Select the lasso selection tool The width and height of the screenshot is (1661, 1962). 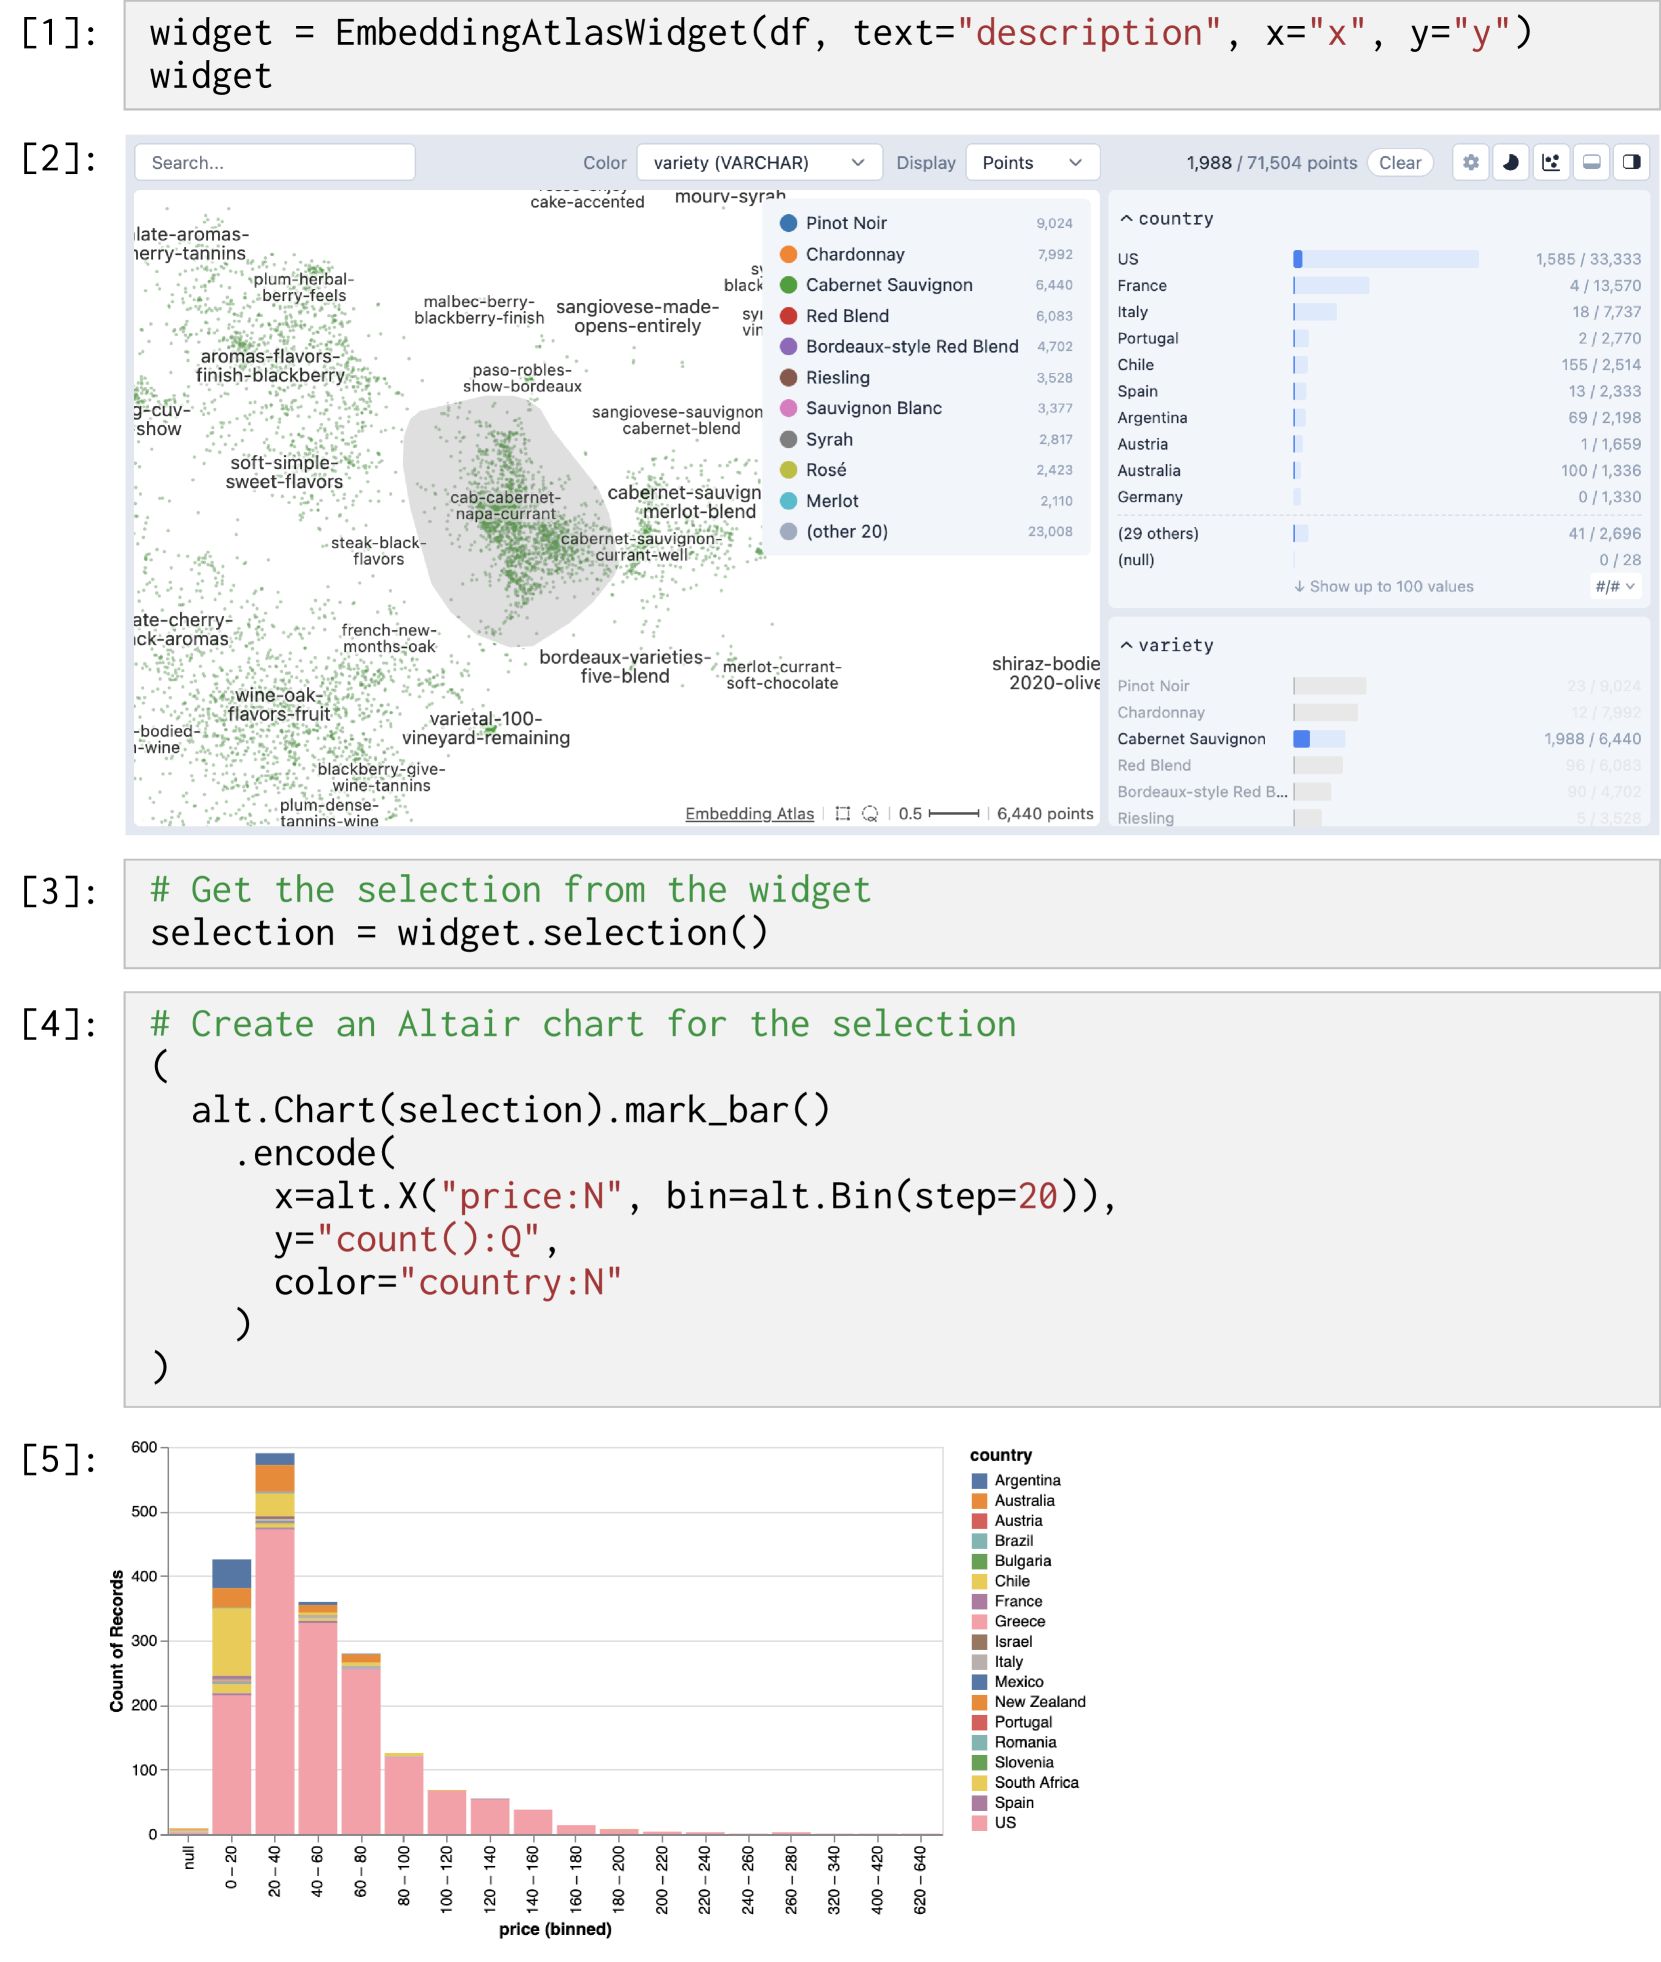tap(870, 814)
